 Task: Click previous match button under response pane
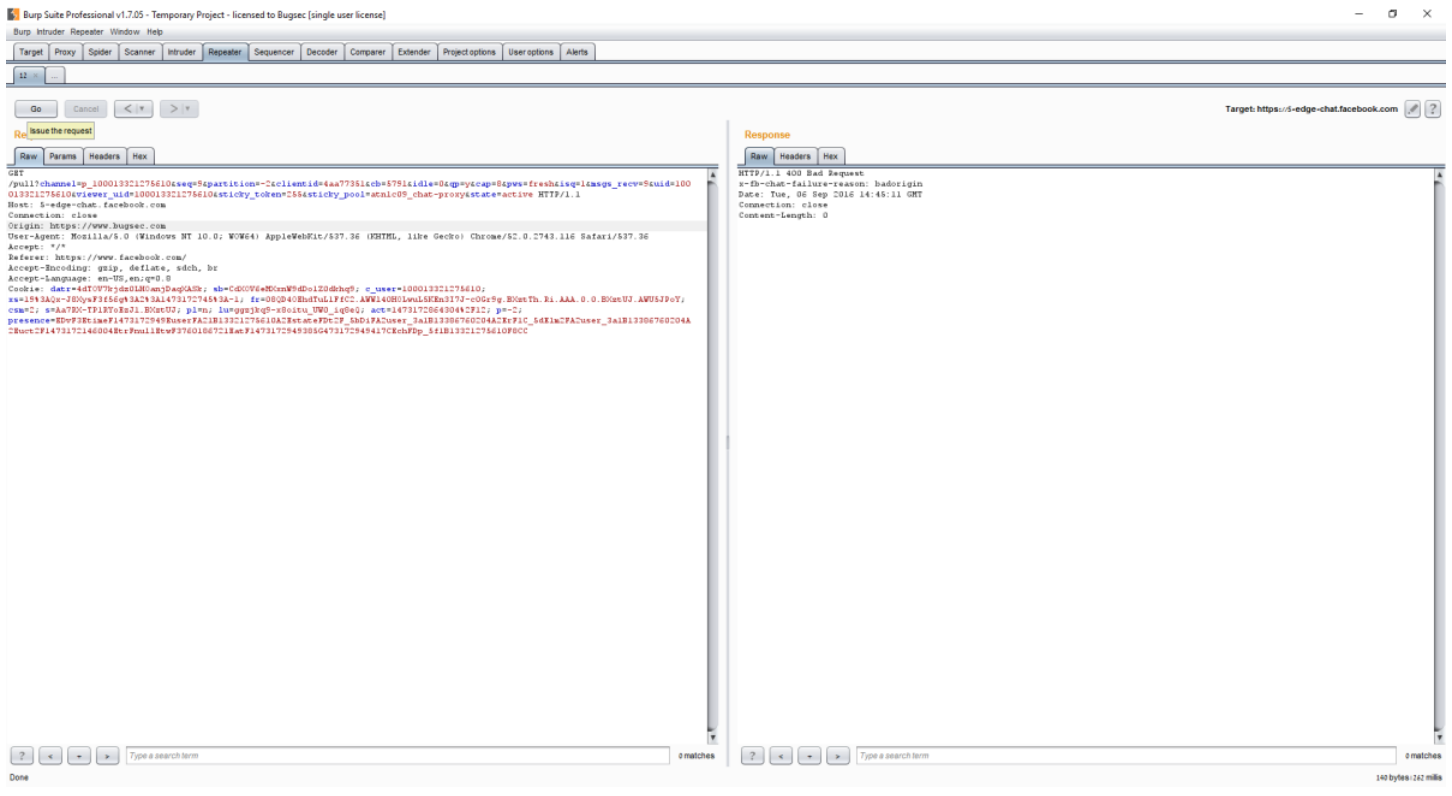click(x=782, y=755)
